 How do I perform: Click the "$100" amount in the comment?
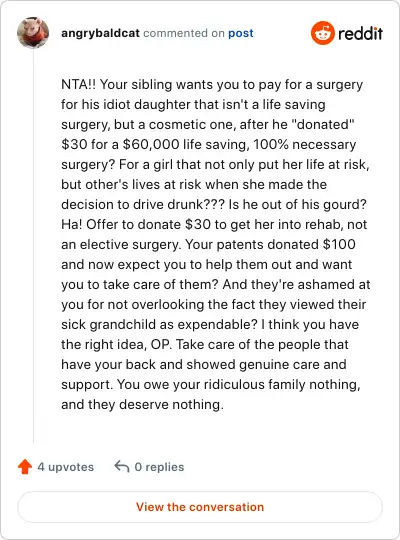[x=339, y=245]
